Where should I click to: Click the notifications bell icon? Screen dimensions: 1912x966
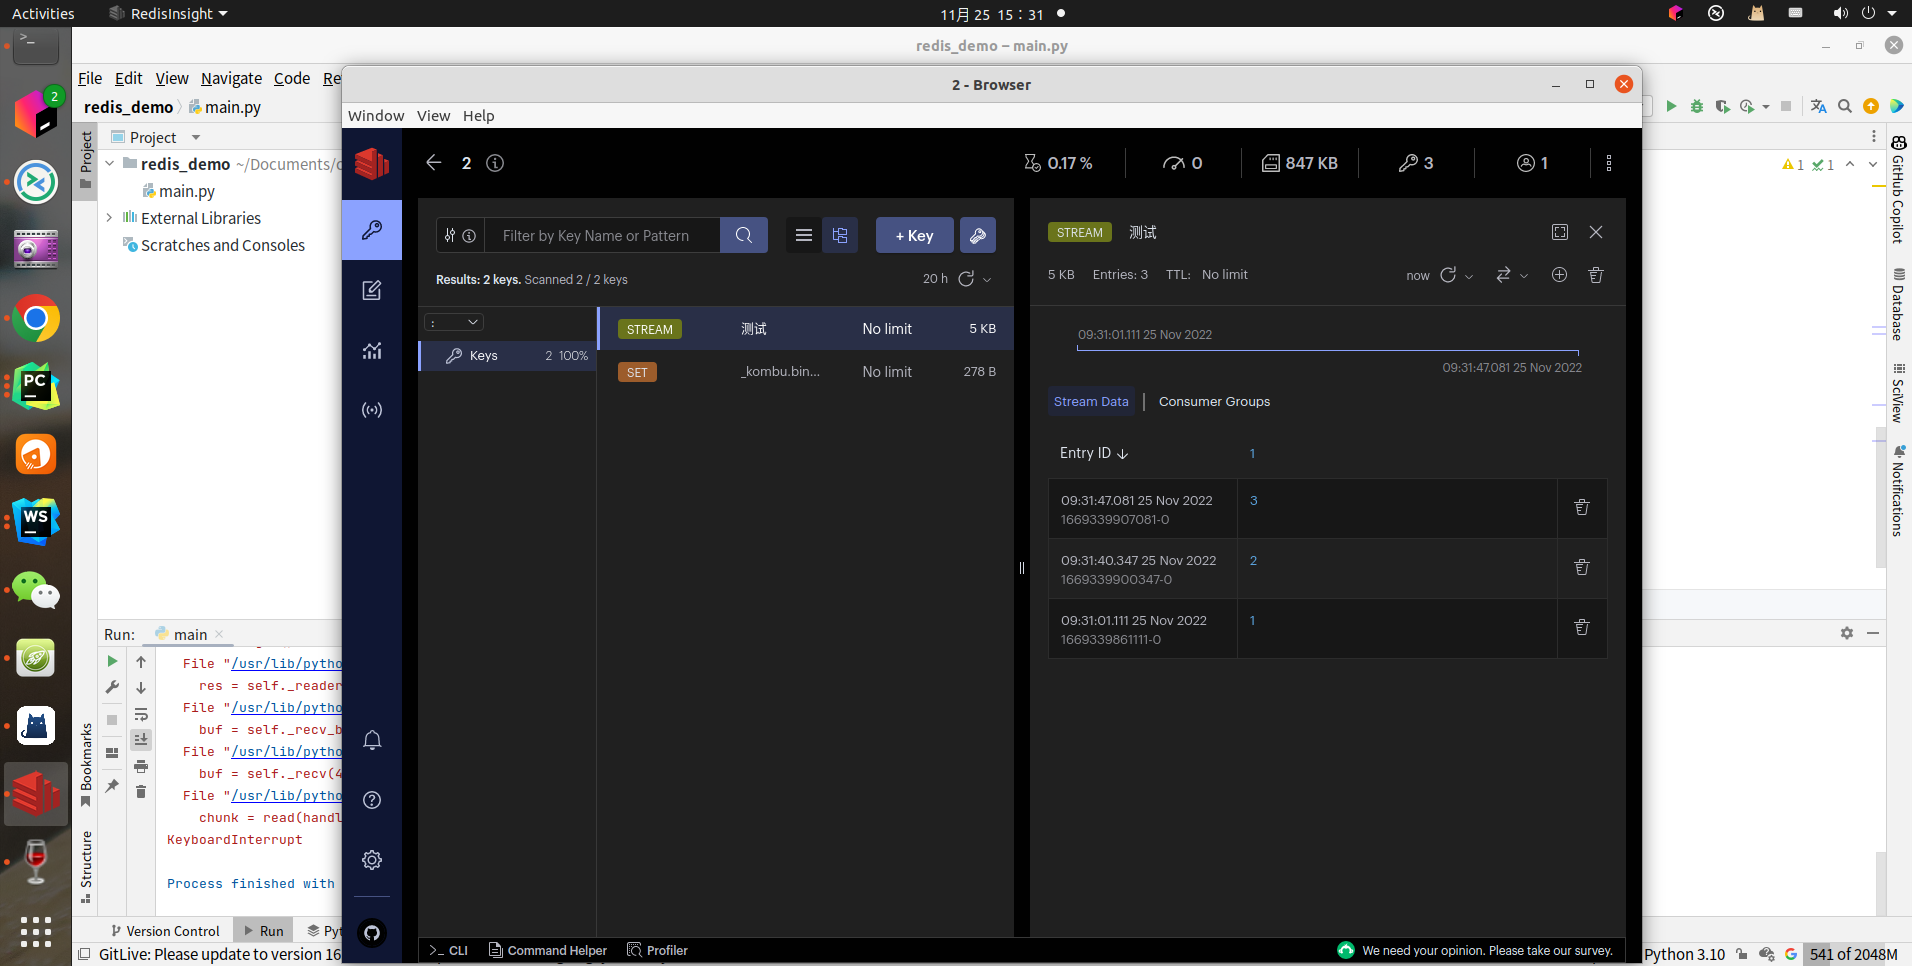point(372,740)
